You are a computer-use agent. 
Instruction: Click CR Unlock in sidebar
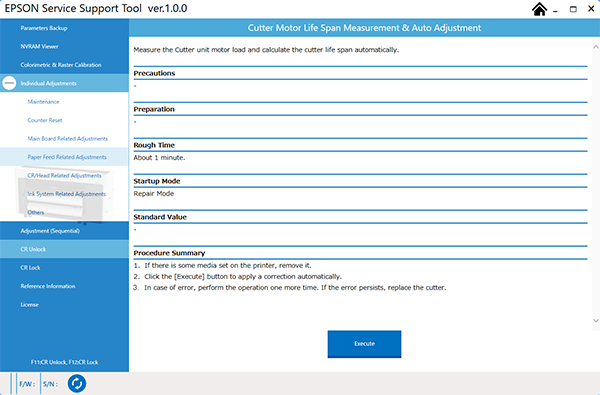point(64,249)
